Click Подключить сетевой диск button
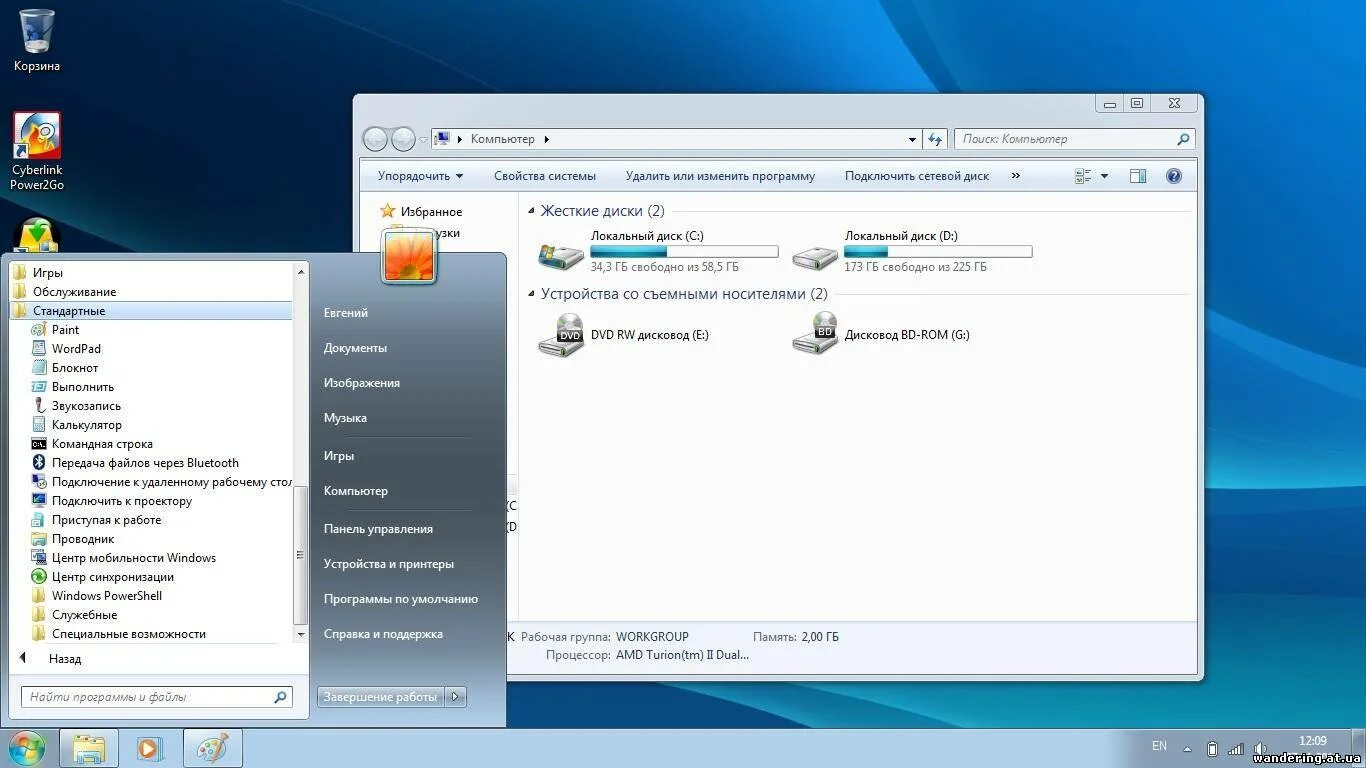The image size is (1366, 768). 917,176
